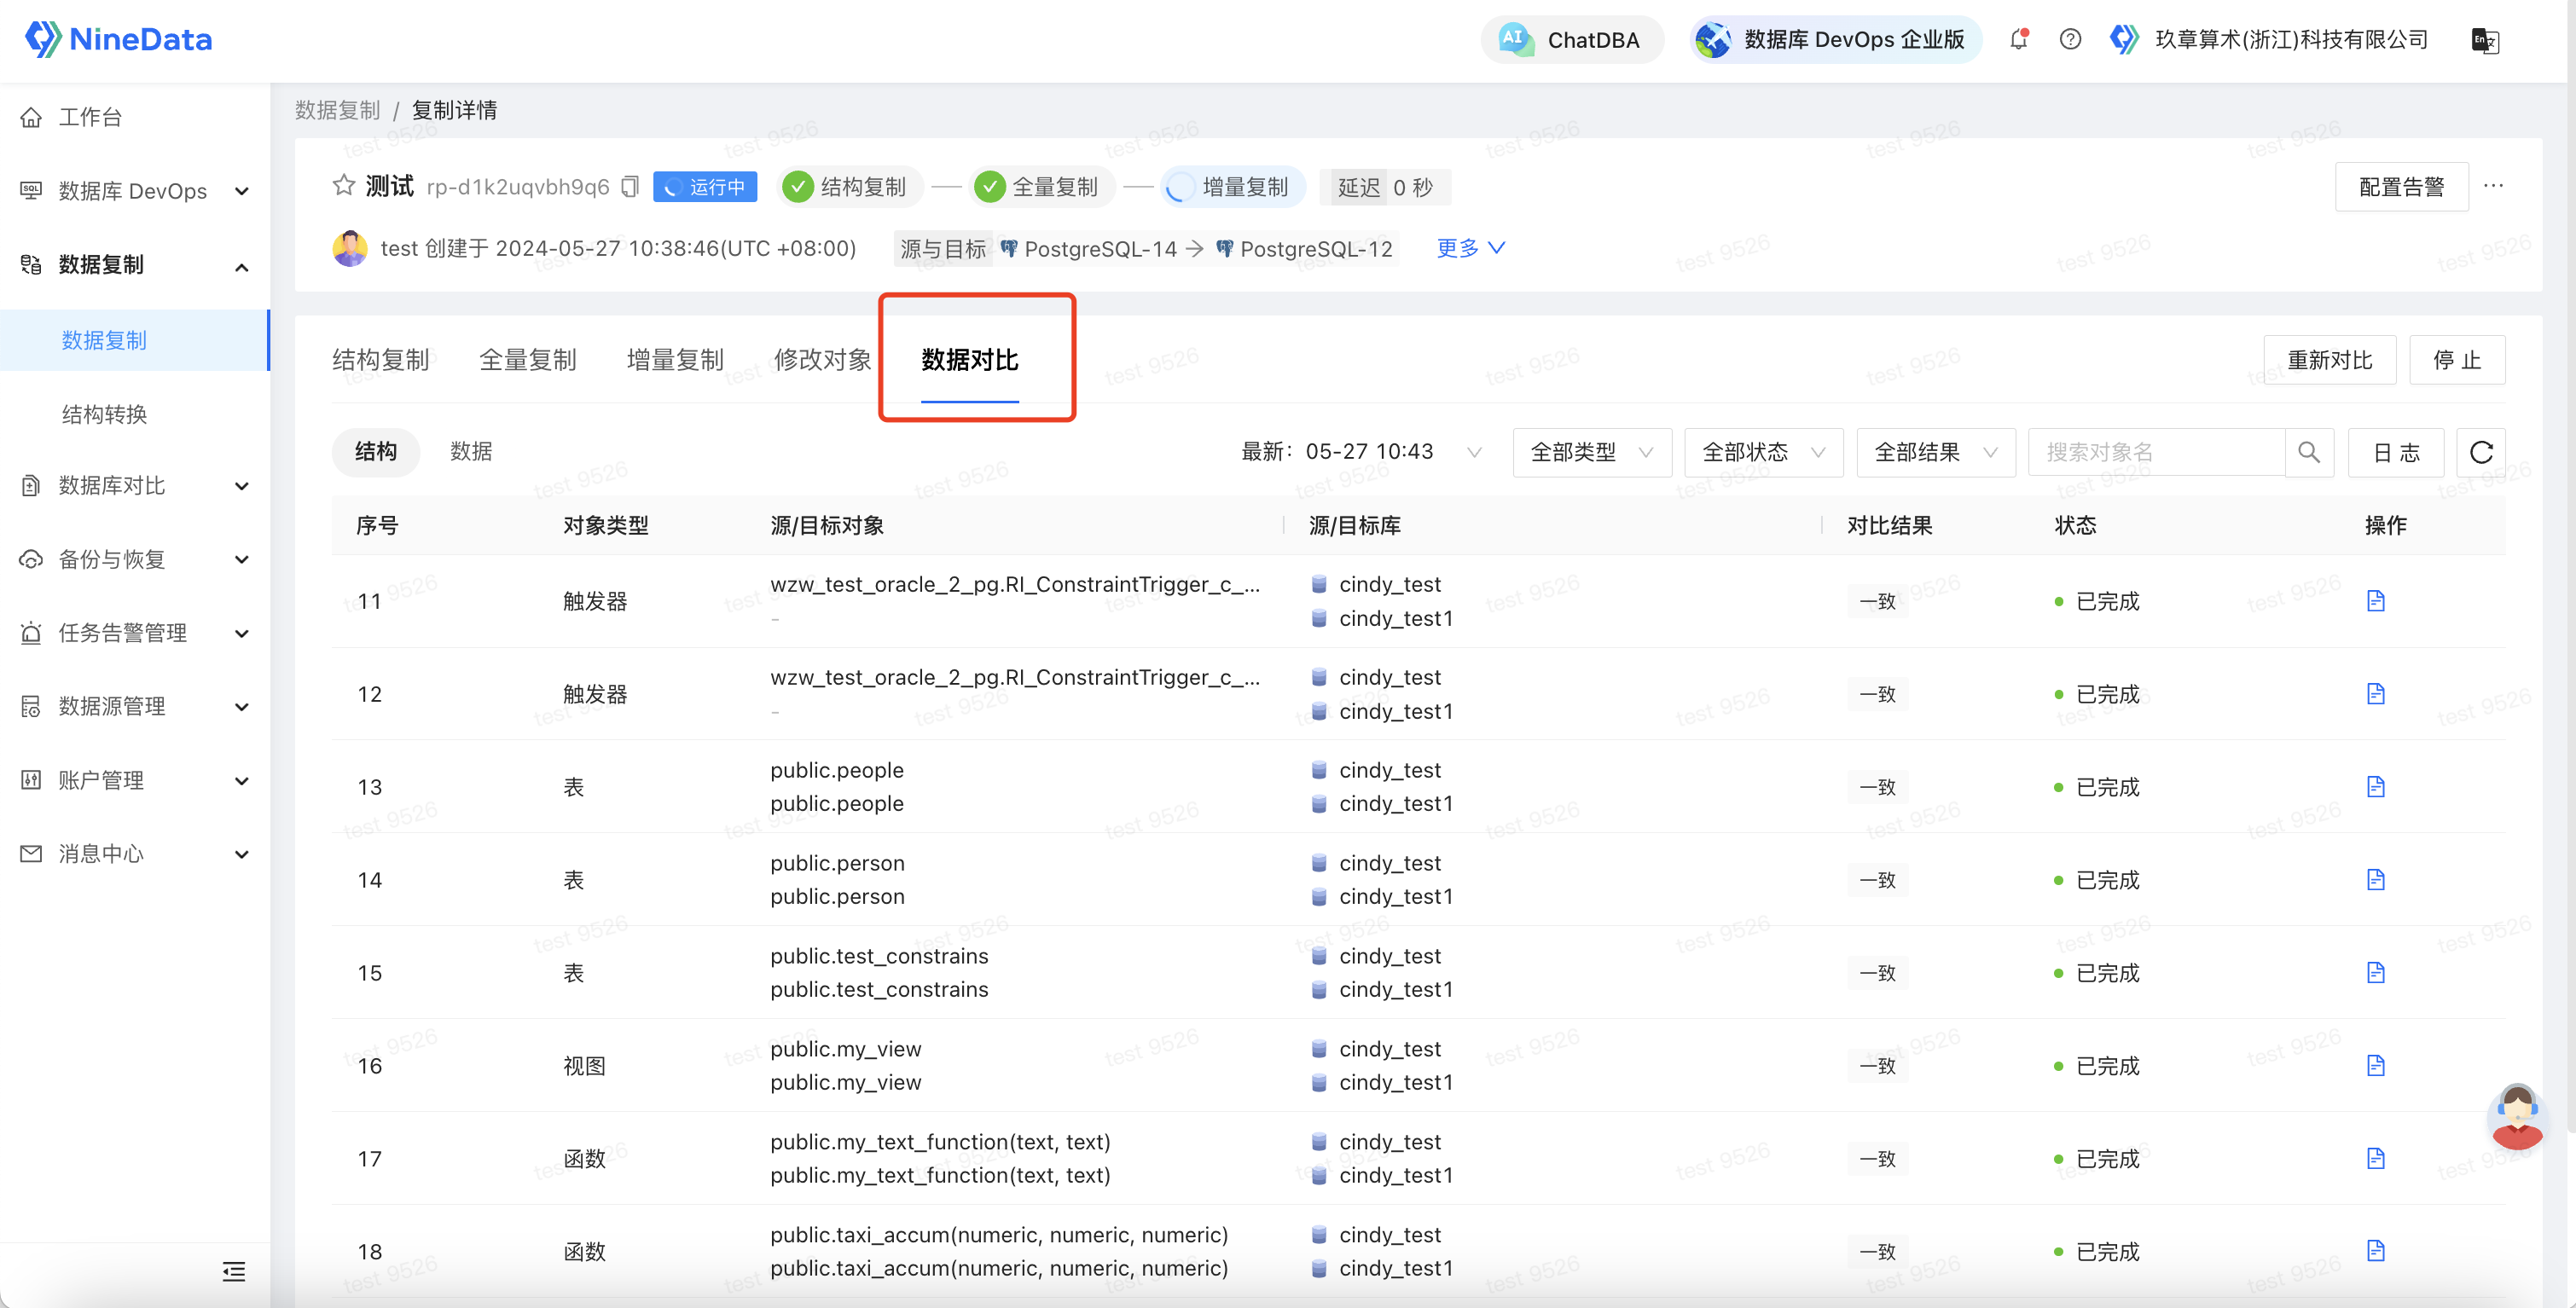The height and width of the screenshot is (1308, 2576).
Task: Click 对比结果 column header
Action: [1889, 526]
